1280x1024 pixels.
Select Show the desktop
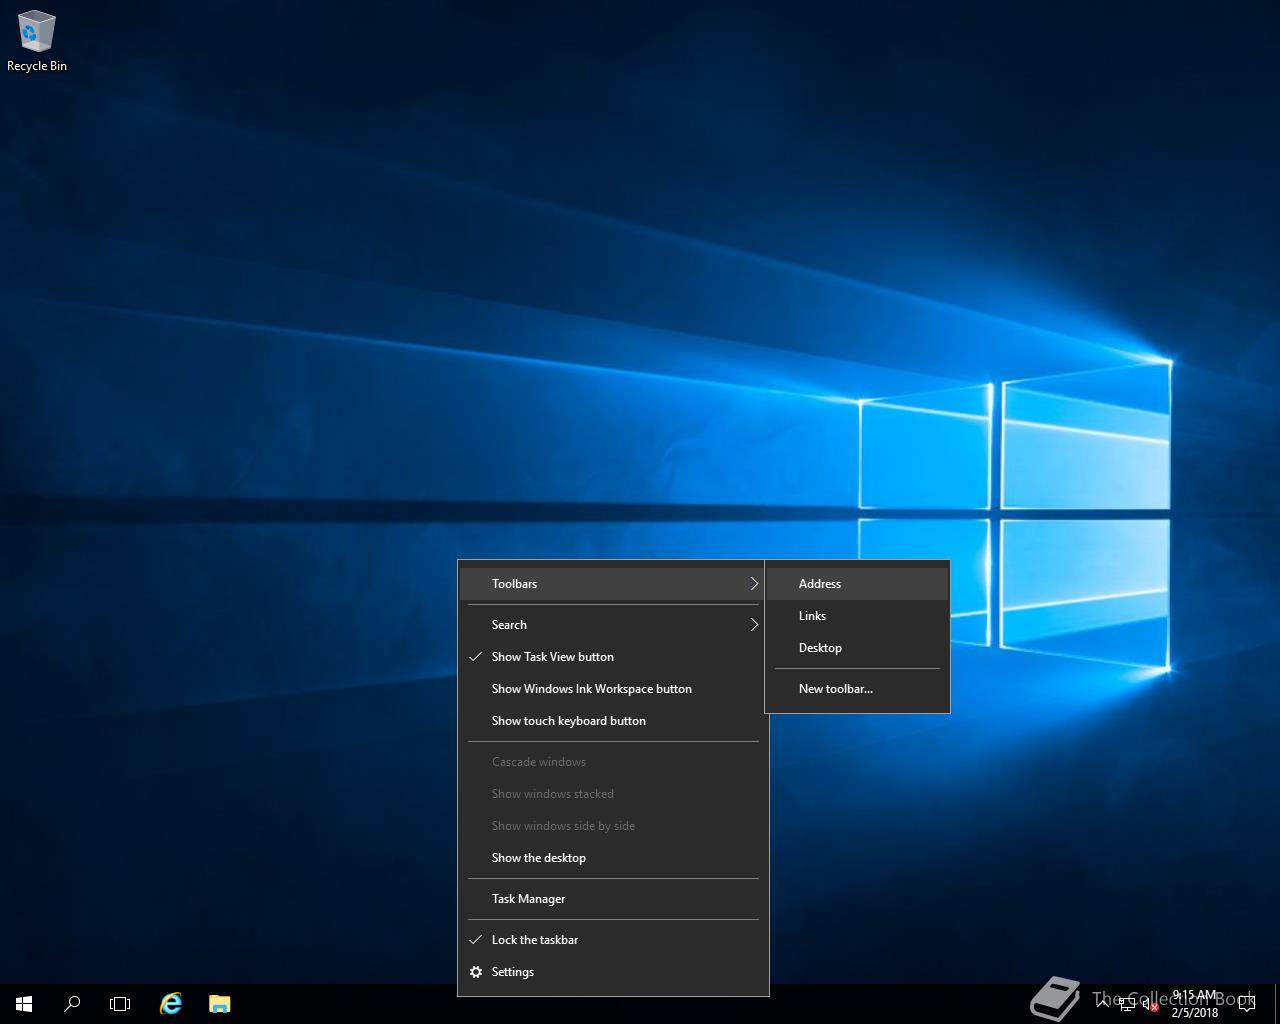click(x=613, y=858)
